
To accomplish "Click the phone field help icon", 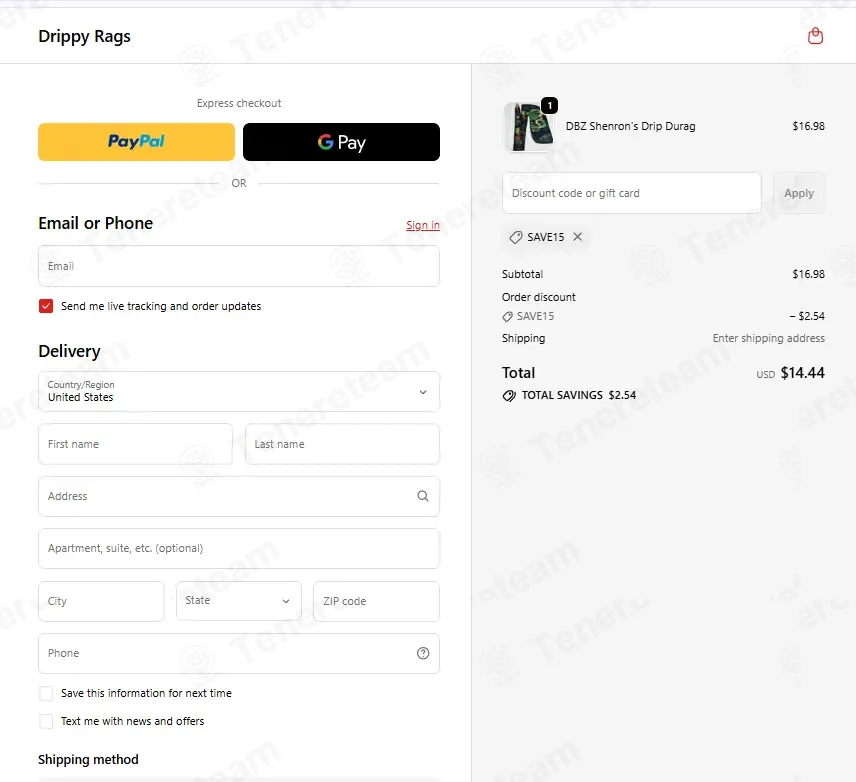I will click(x=423, y=653).
